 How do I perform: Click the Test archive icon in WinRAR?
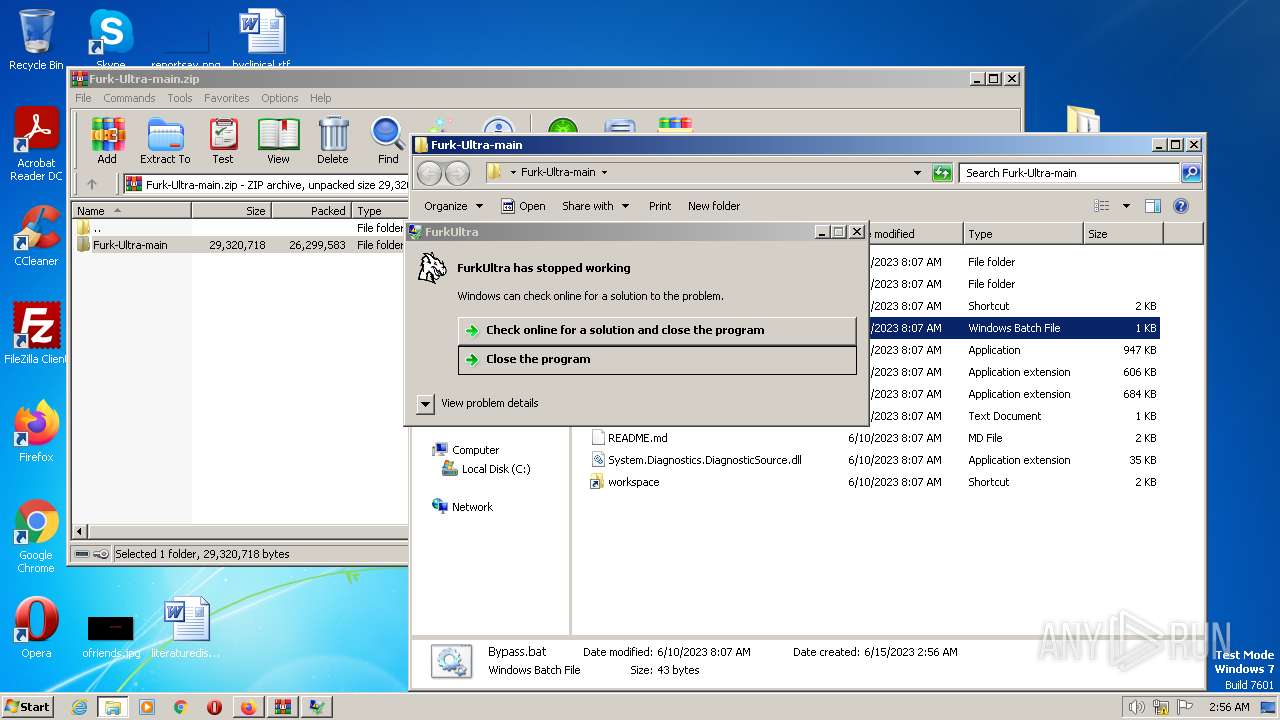coord(223,140)
